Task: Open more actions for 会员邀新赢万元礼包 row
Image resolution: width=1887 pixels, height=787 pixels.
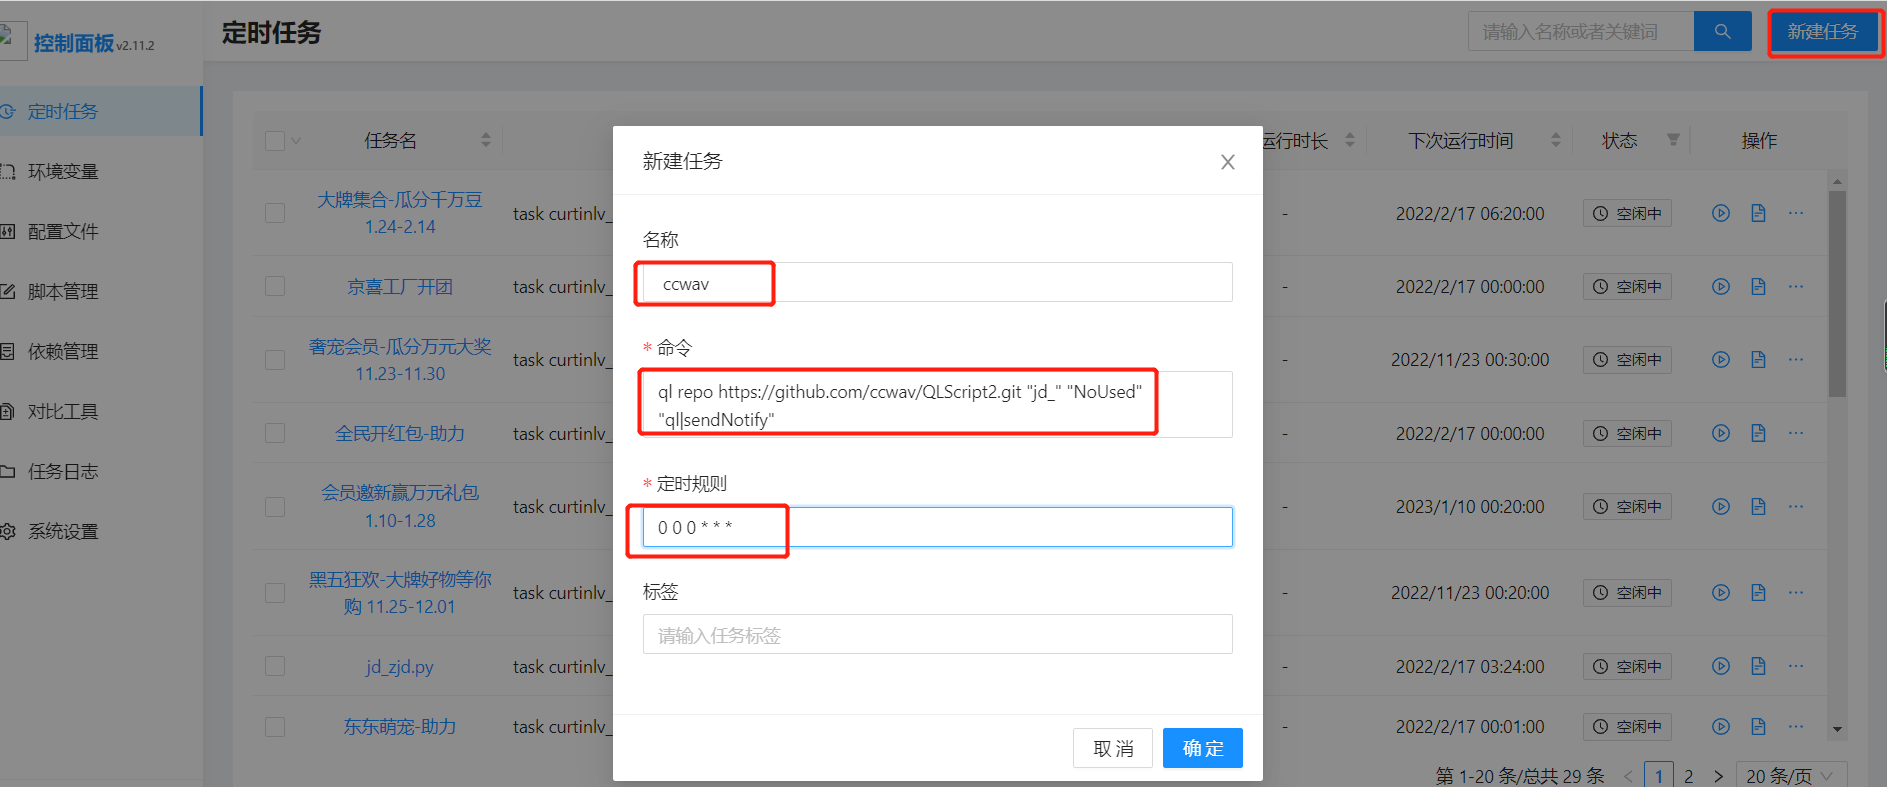Action: coord(1796,506)
